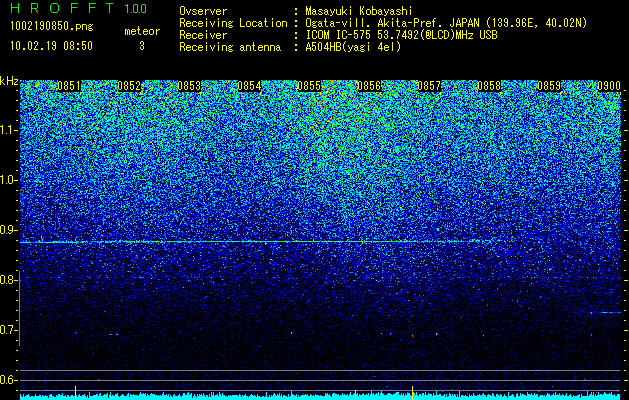Click the 1.1 frequency axis label
This screenshot has width=629, height=400.
(x=8, y=130)
